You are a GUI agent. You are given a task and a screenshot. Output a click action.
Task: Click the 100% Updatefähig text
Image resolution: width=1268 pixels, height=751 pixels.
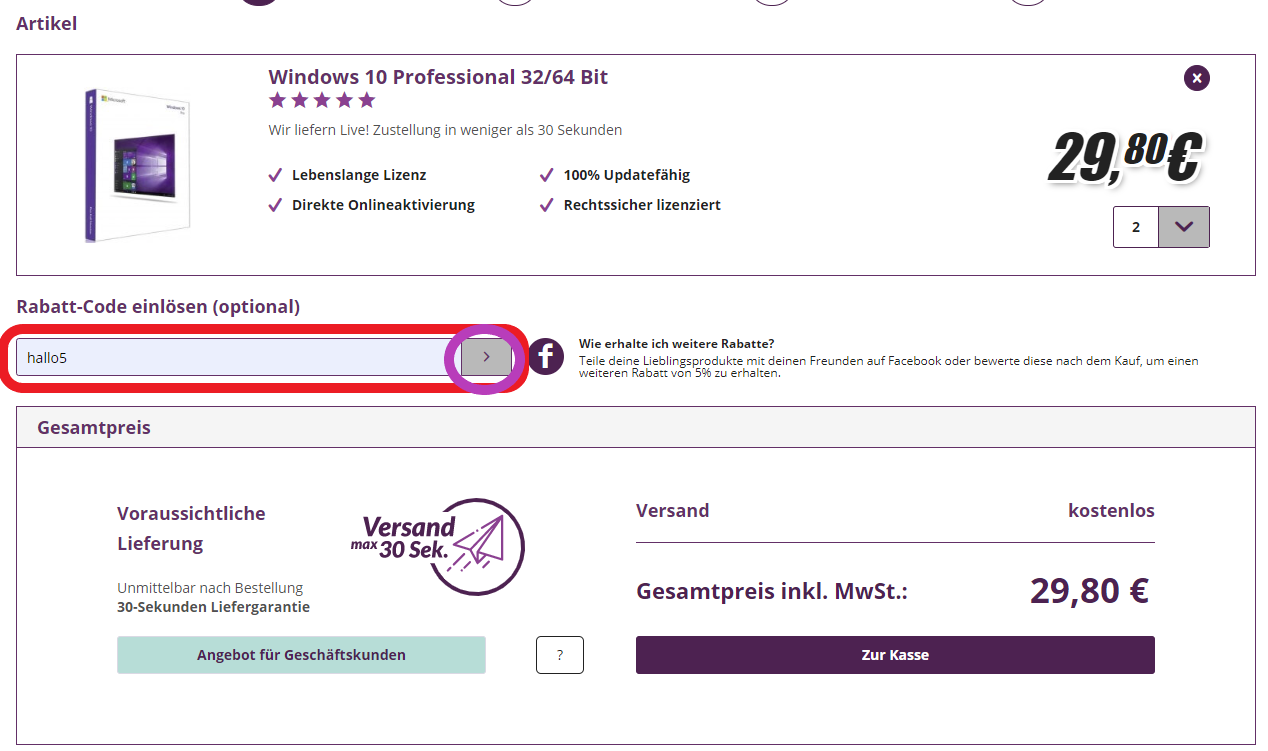click(627, 175)
